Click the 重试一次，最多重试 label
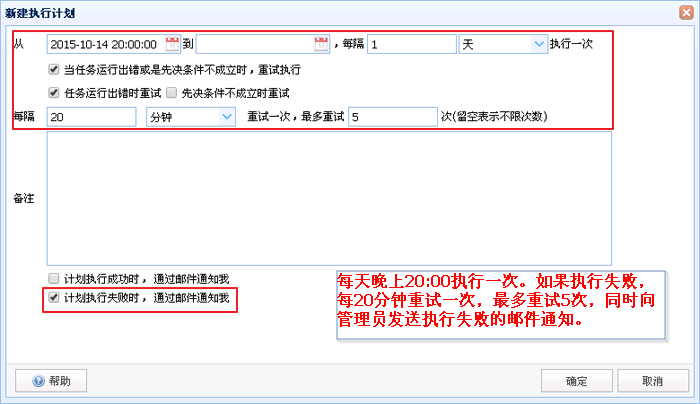 tap(296, 117)
